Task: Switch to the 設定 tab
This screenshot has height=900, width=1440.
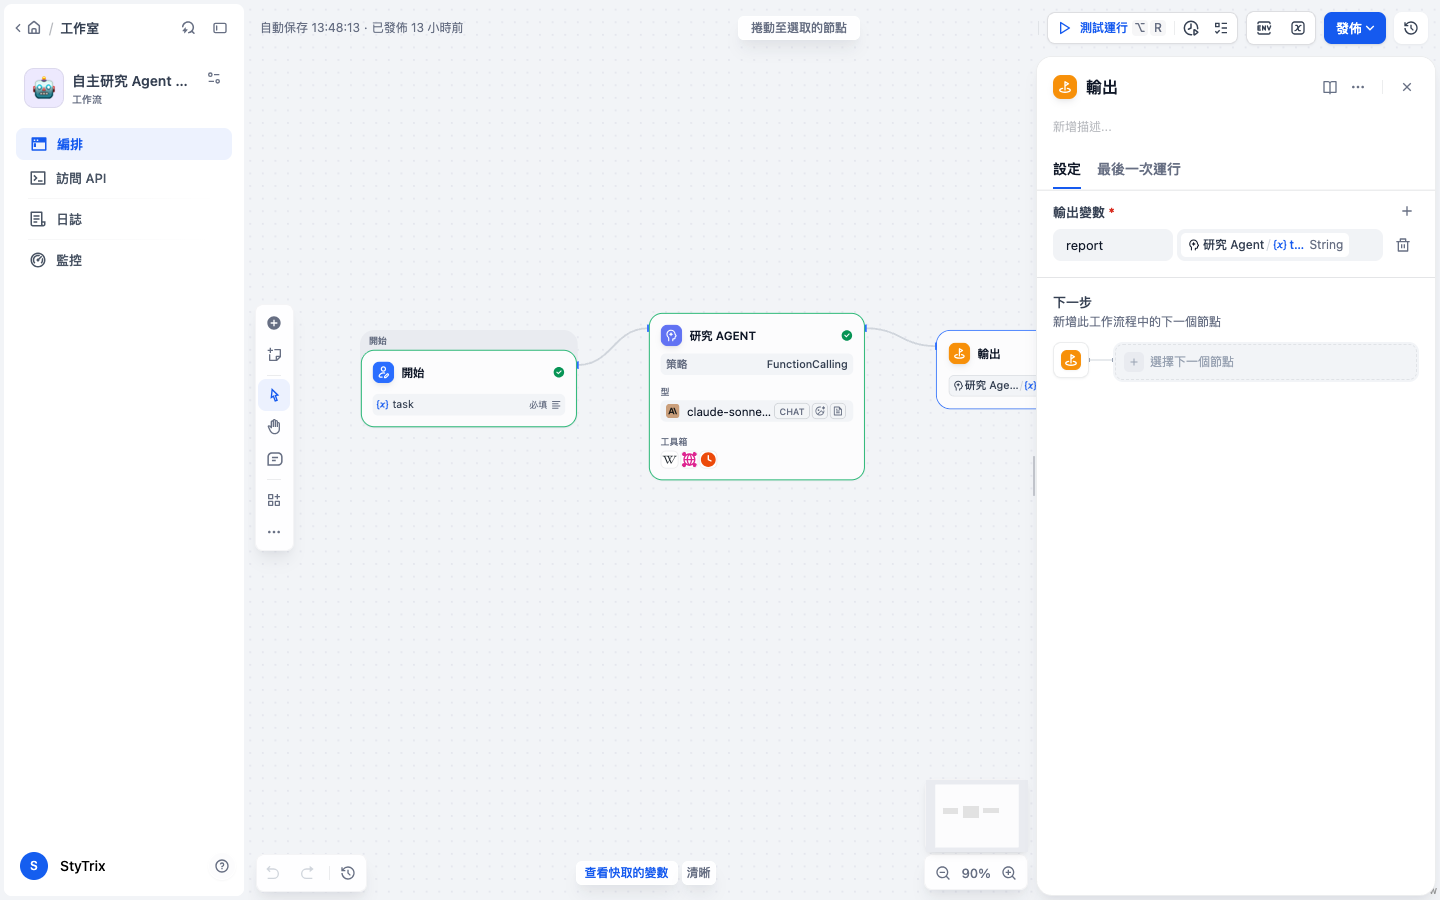Action: click(x=1067, y=169)
